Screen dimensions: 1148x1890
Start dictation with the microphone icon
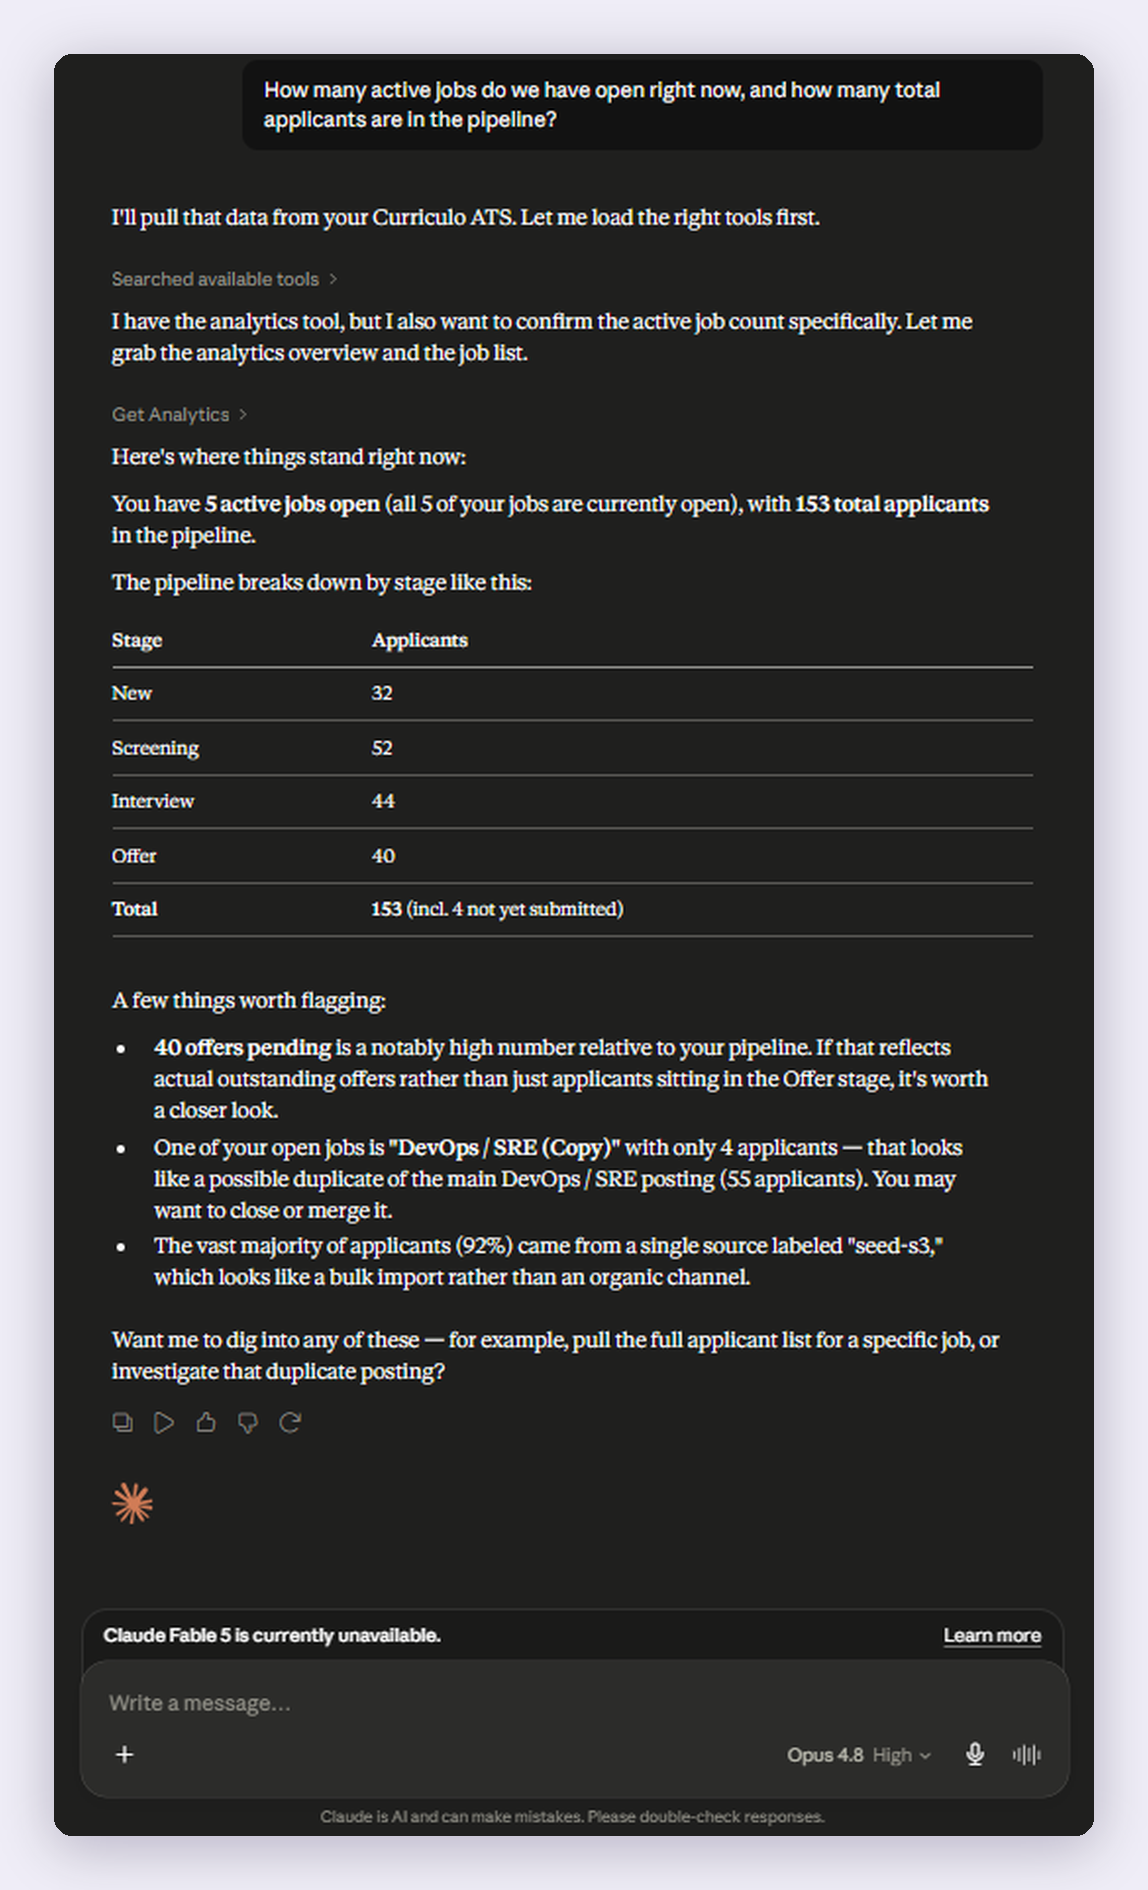(x=975, y=1754)
